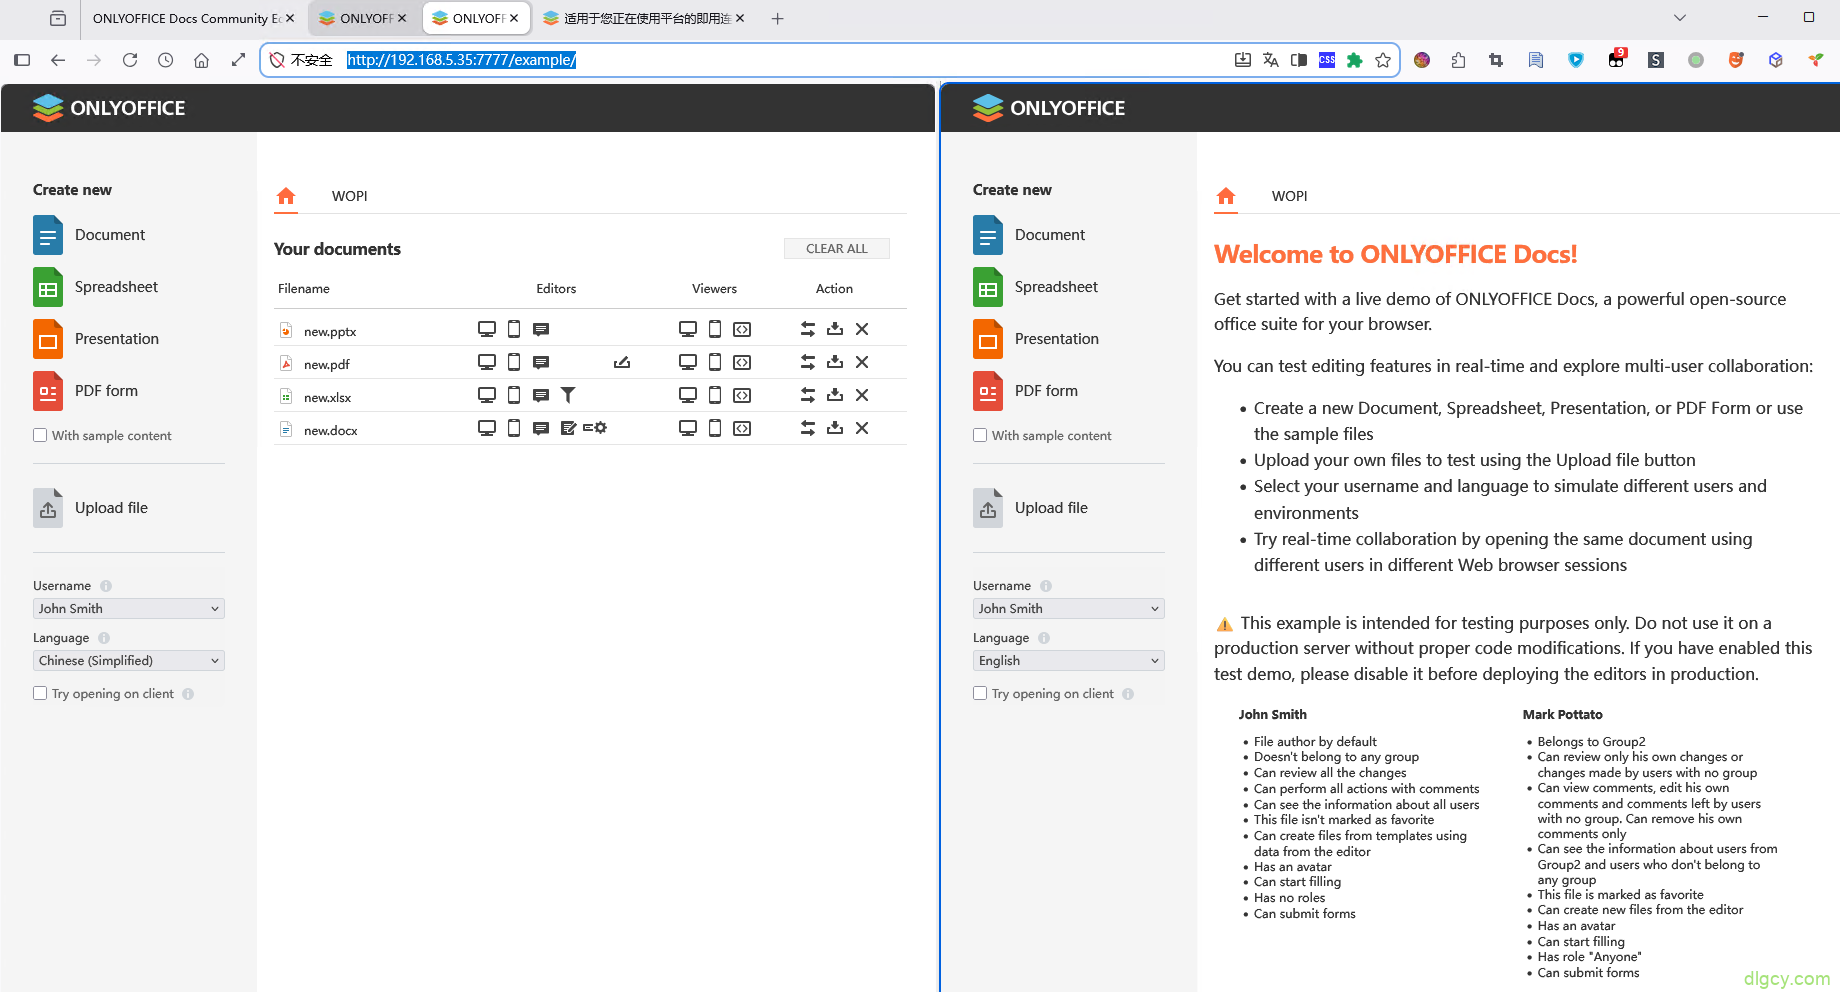The width and height of the screenshot is (1840, 992).
Task: Show Language info icon in right pane
Action: pyautogui.click(x=1044, y=638)
